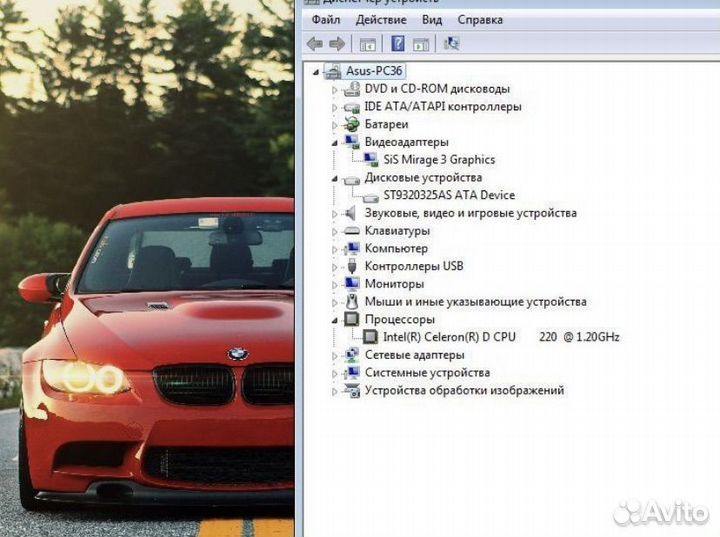Click the show console tree toolbar icon
Viewport: 720px width, 537px height.
coord(367,45)
